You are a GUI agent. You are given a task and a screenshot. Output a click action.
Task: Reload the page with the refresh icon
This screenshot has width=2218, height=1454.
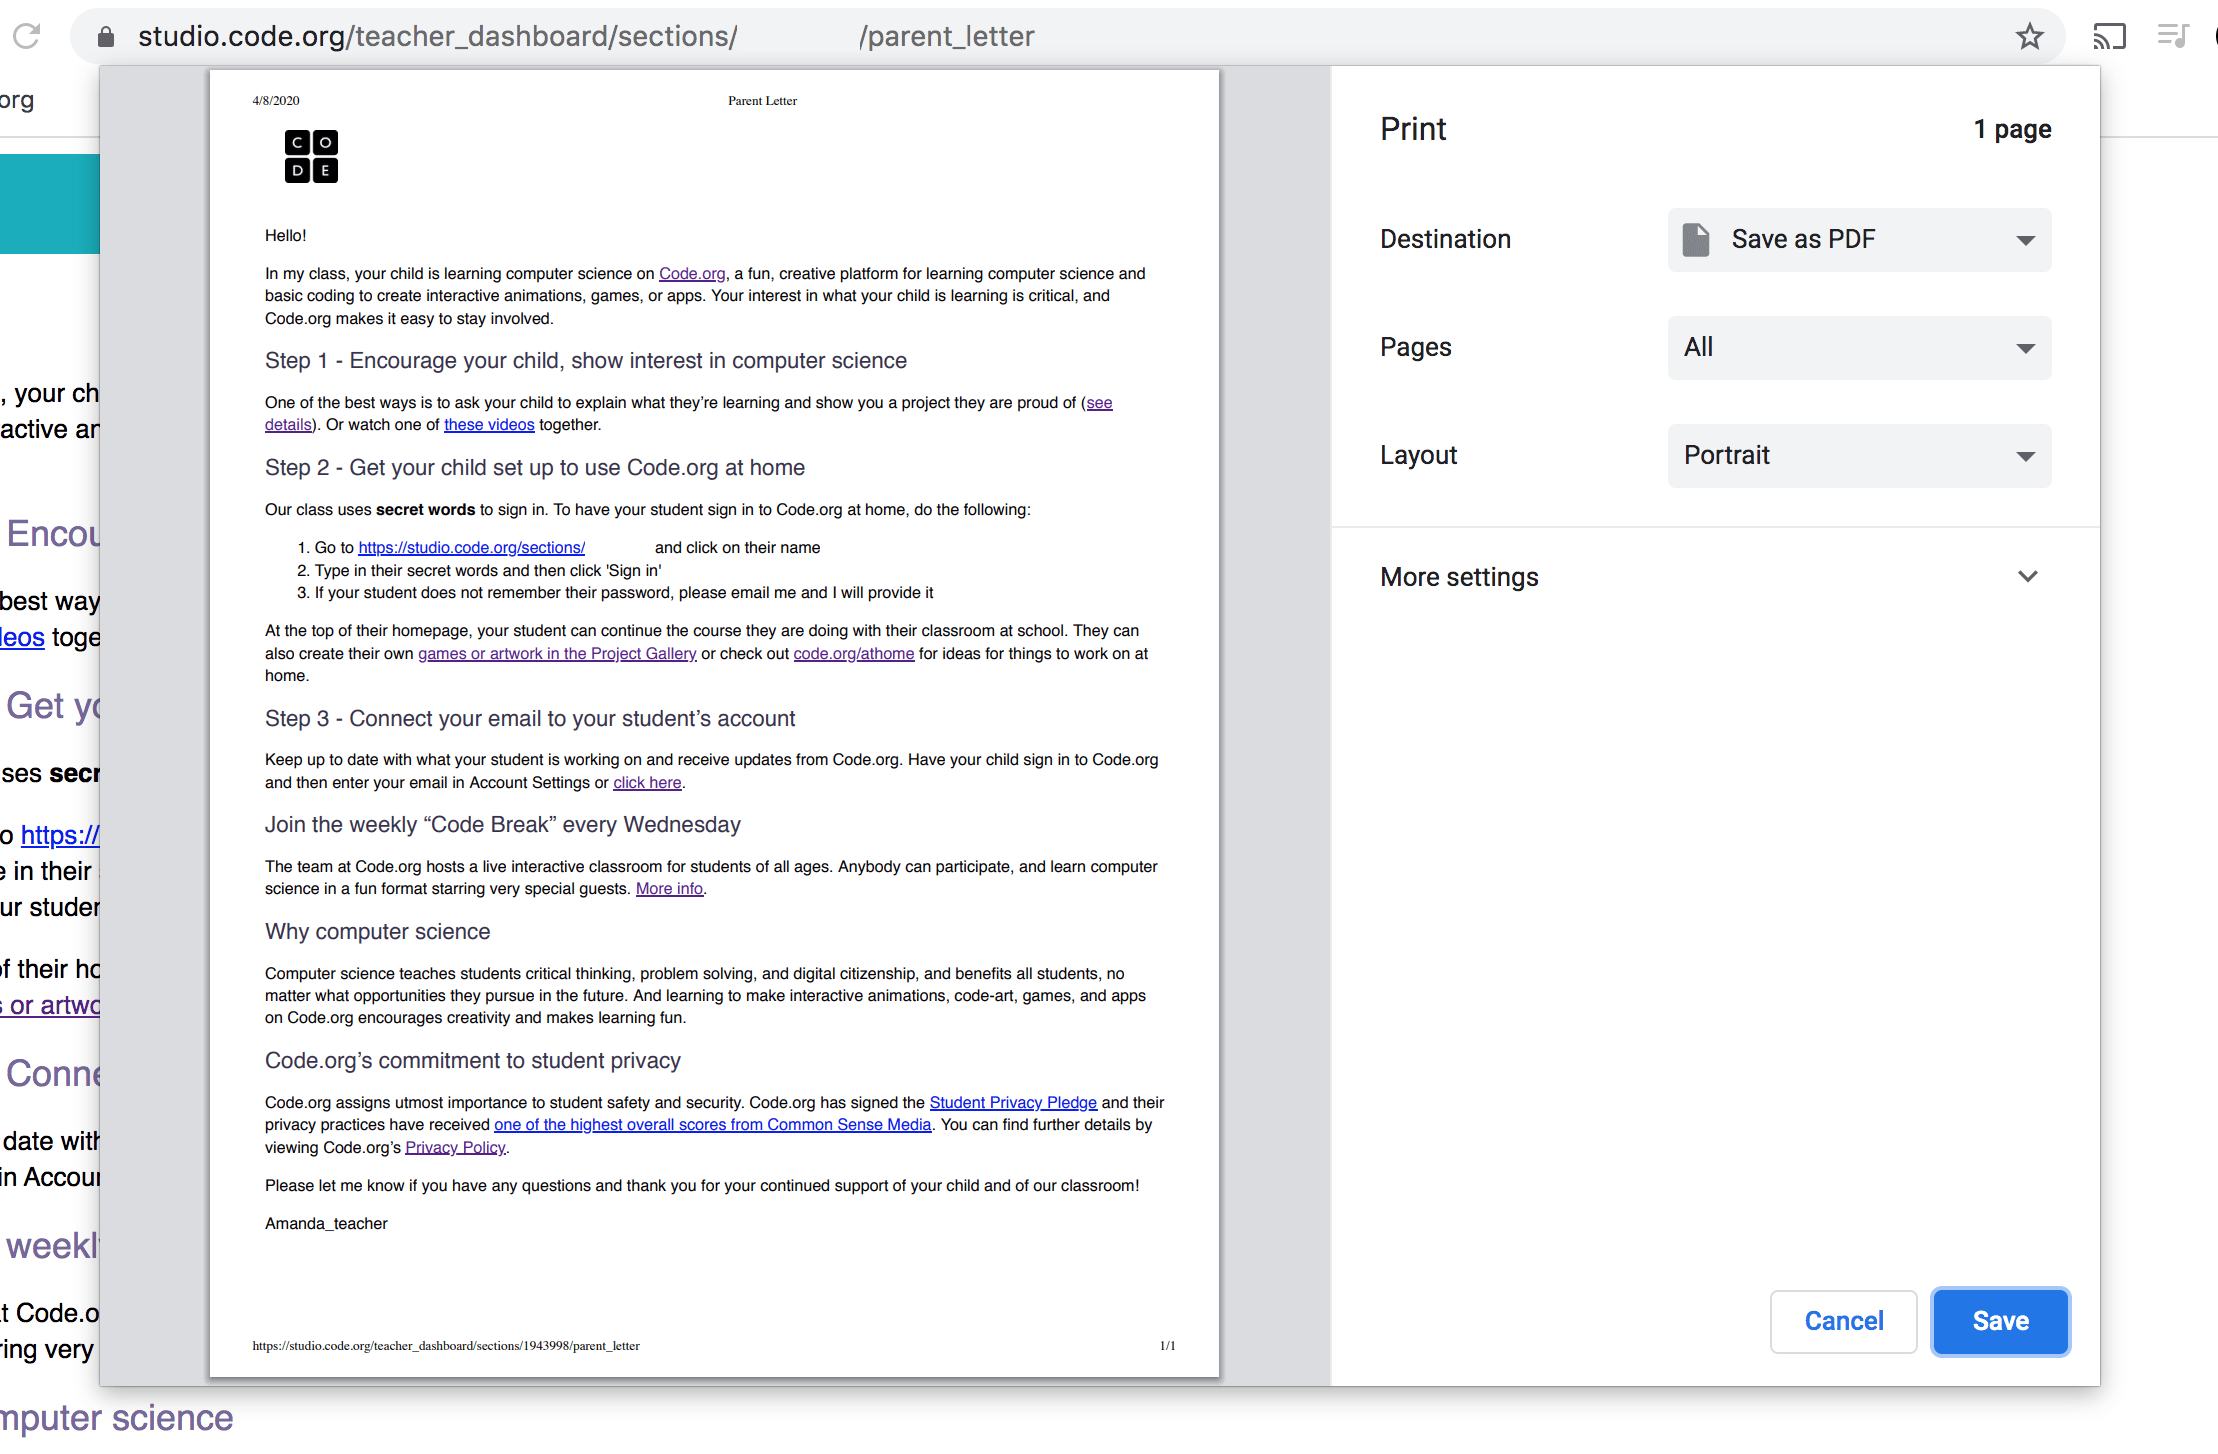point(27,37)
